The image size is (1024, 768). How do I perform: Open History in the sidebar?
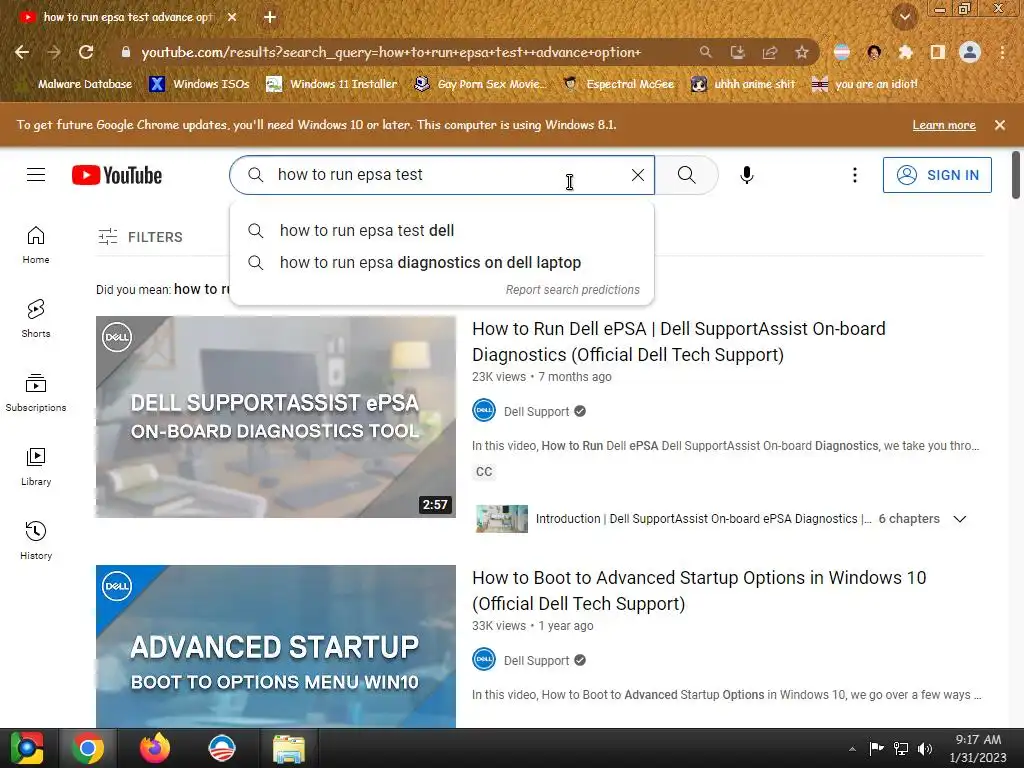click(36, 541)
